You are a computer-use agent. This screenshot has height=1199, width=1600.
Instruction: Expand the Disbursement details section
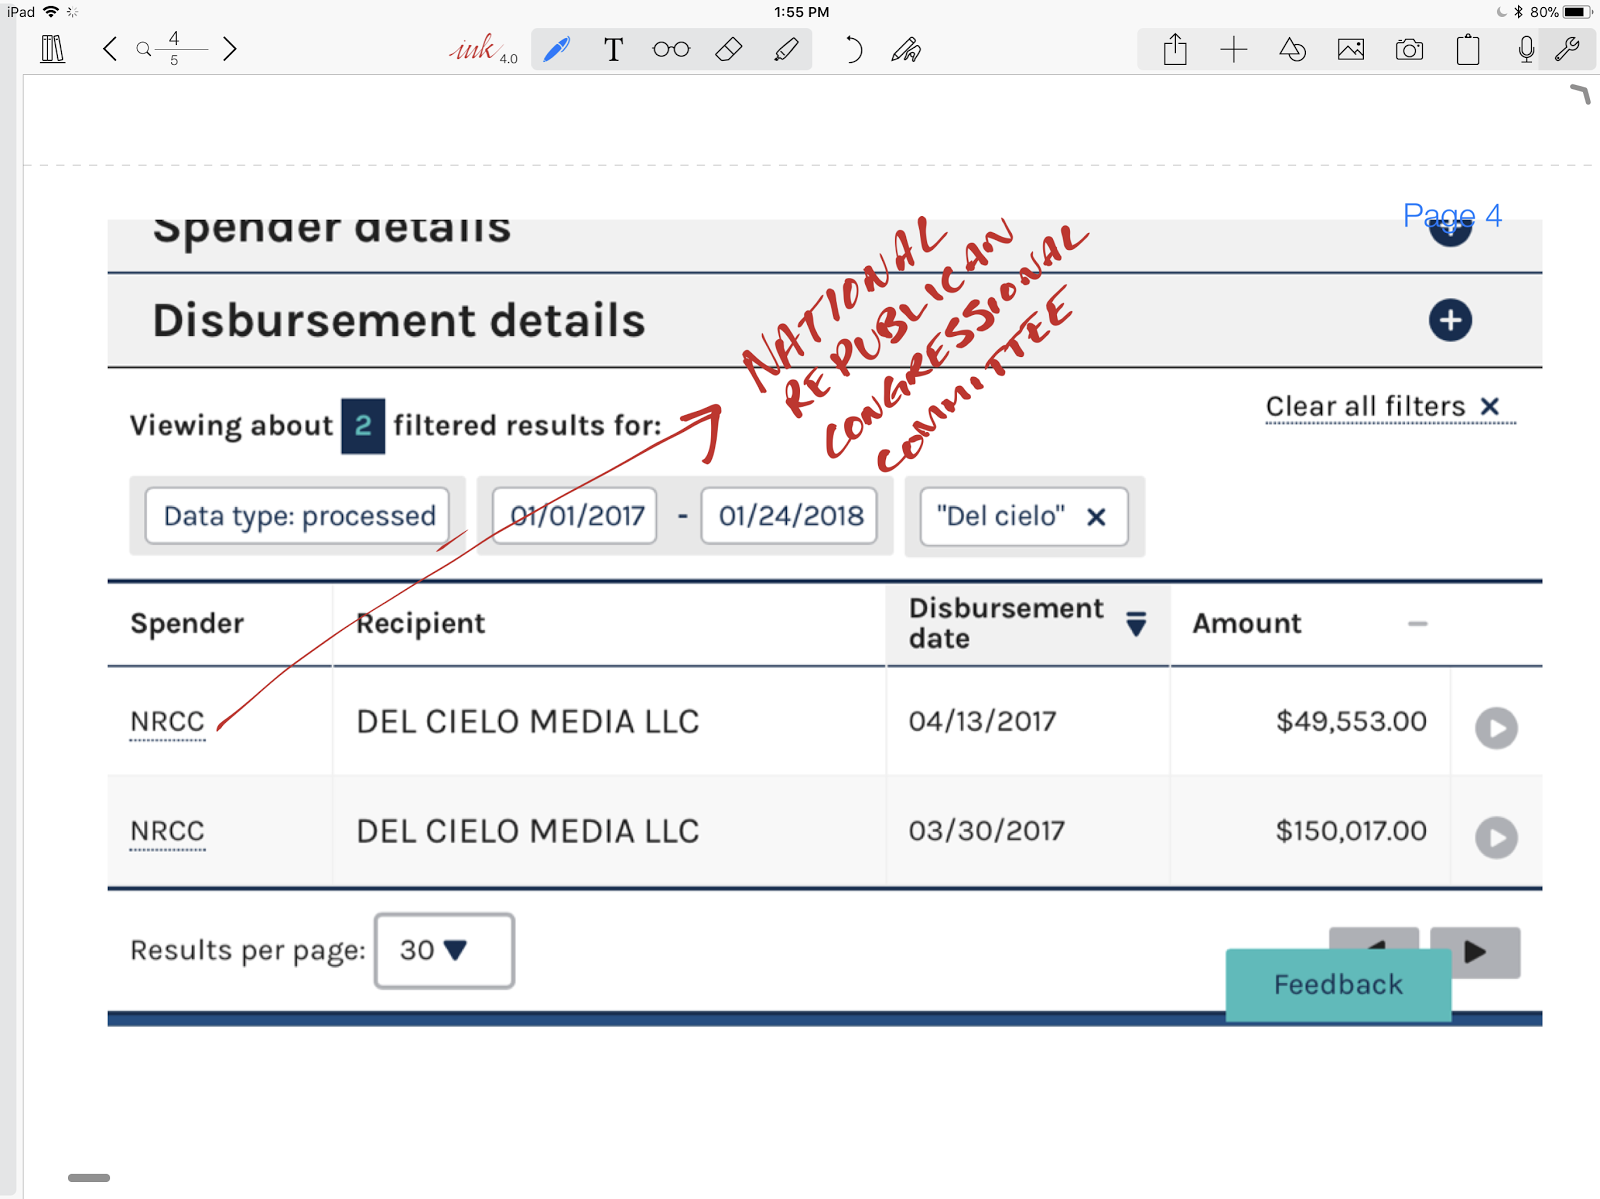[x=1450, y=320]
